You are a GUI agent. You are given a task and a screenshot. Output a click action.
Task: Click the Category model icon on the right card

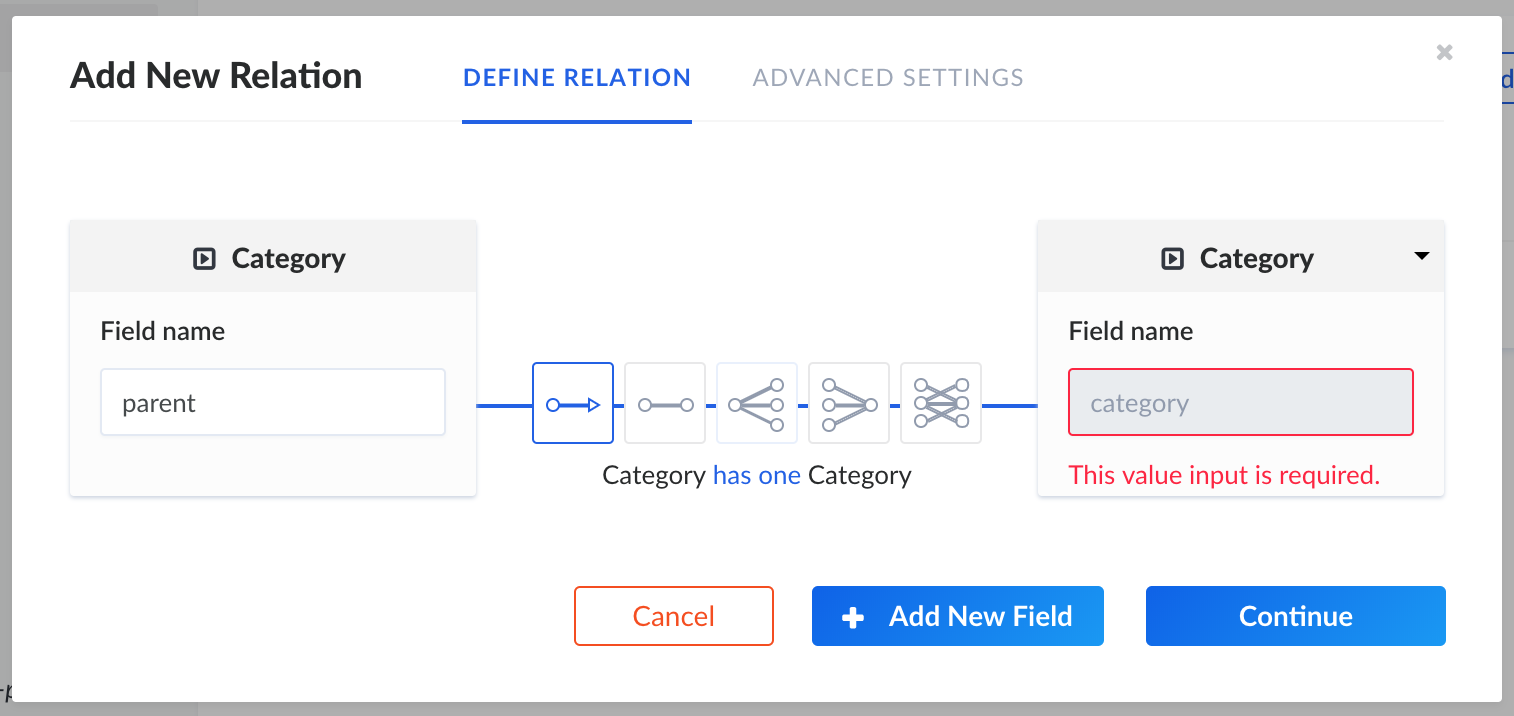[1173, 258]
